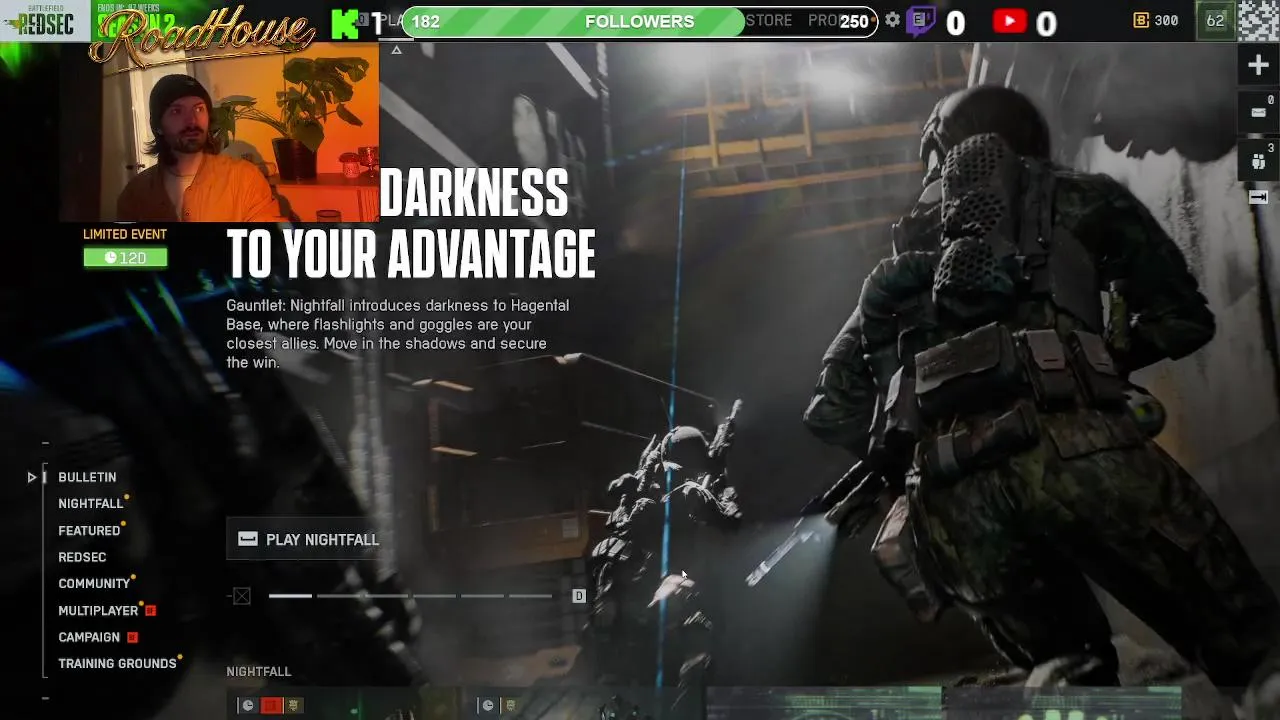Click the plus icon at the right edge
The width and height of the screenshot is (1280, 720).
click(x=1258, y=66)
